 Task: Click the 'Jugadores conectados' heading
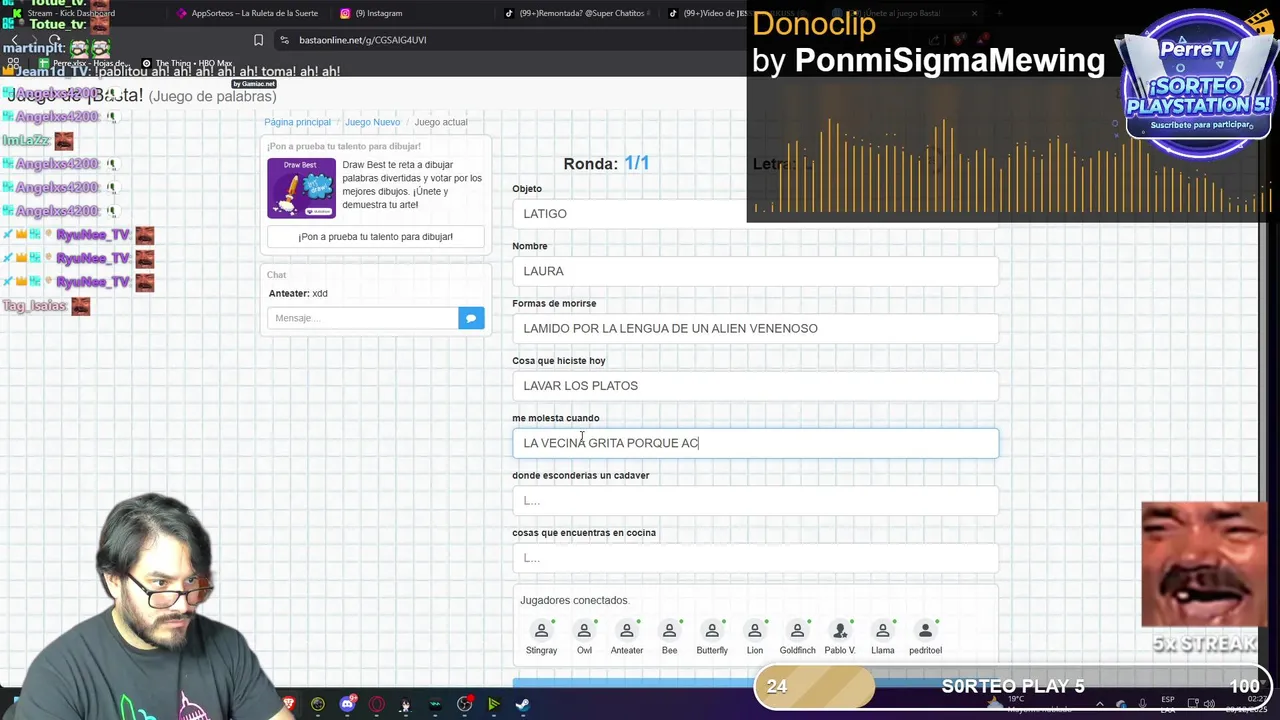click(x=574, y=600)
